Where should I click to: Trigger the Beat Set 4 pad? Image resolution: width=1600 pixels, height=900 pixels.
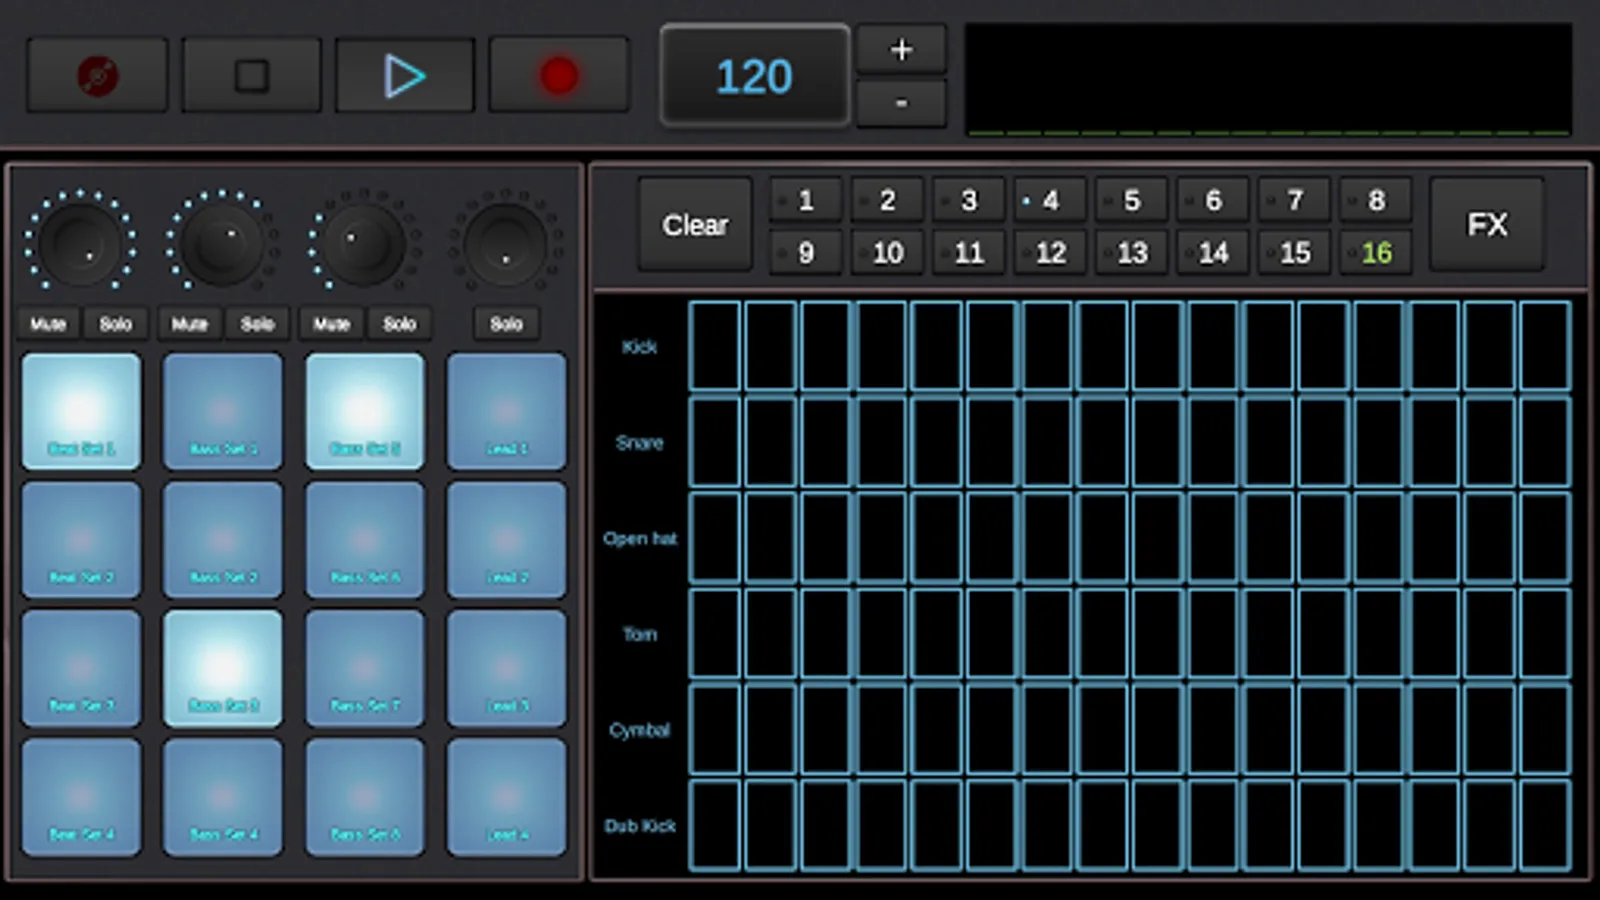(x=81, y=797)
